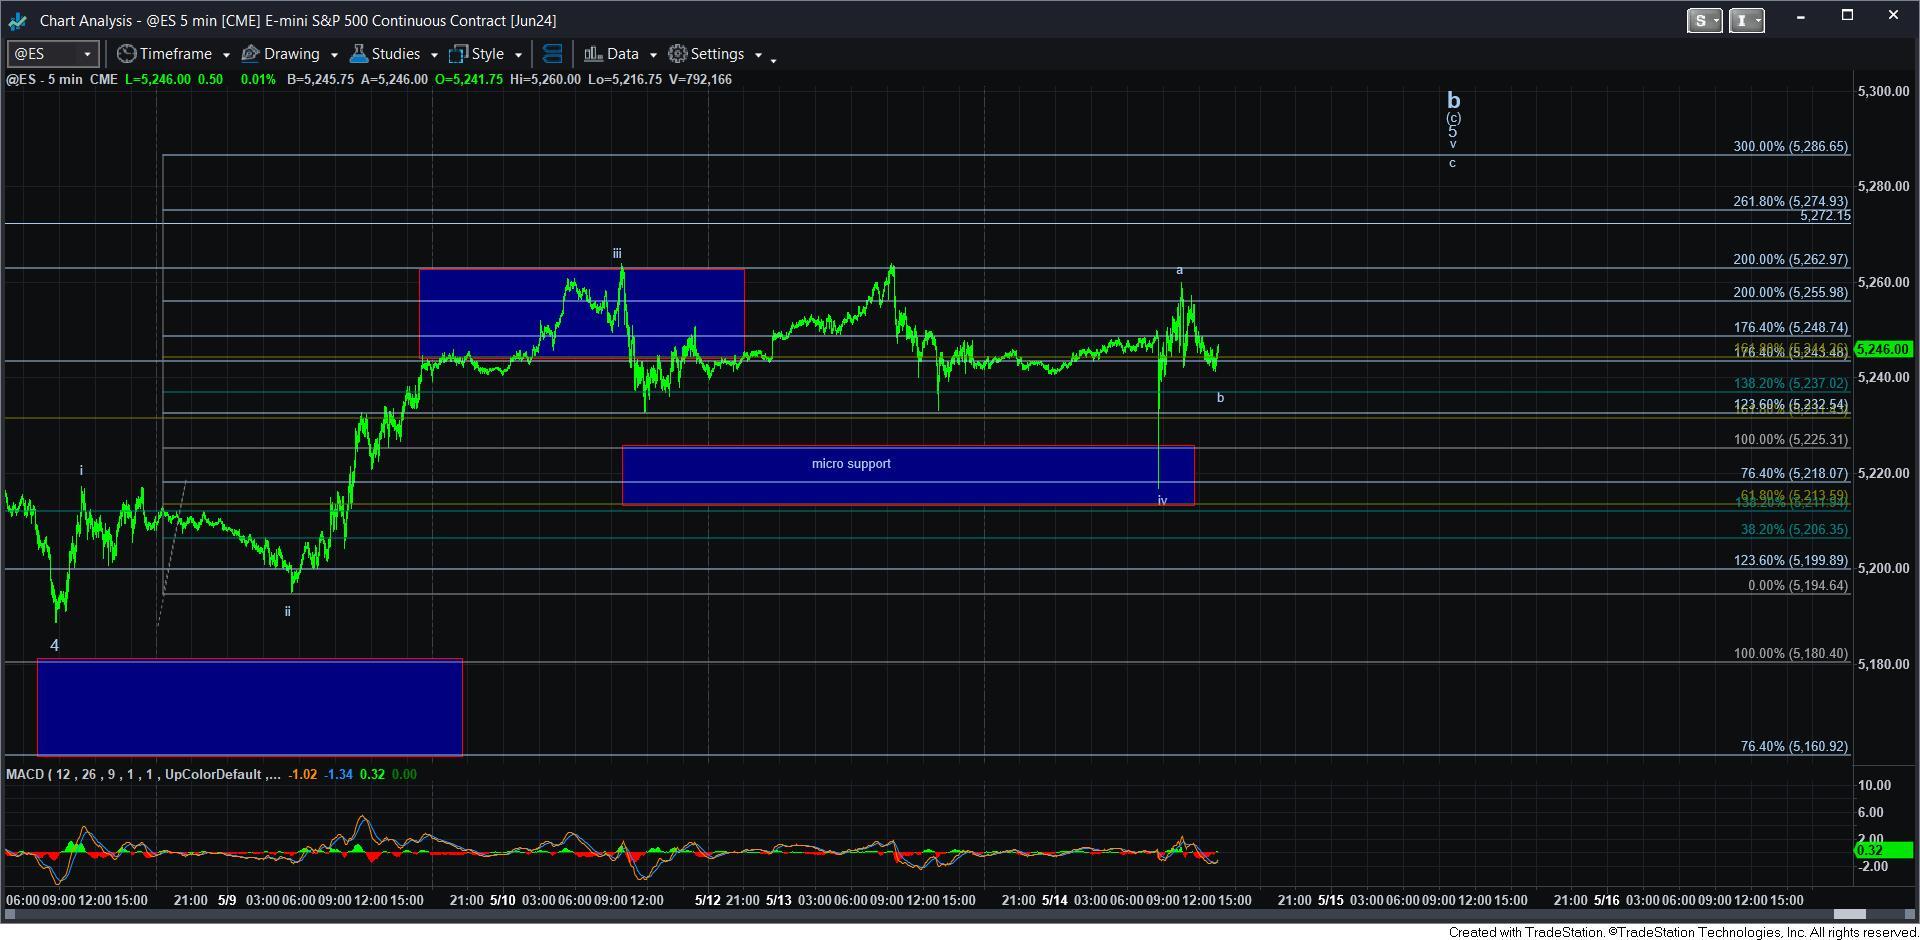Image resolution: width=1920 pixels, height=940 pixels.
Task: Expand the Studies dropdown arrow
Action: [434, 55]
